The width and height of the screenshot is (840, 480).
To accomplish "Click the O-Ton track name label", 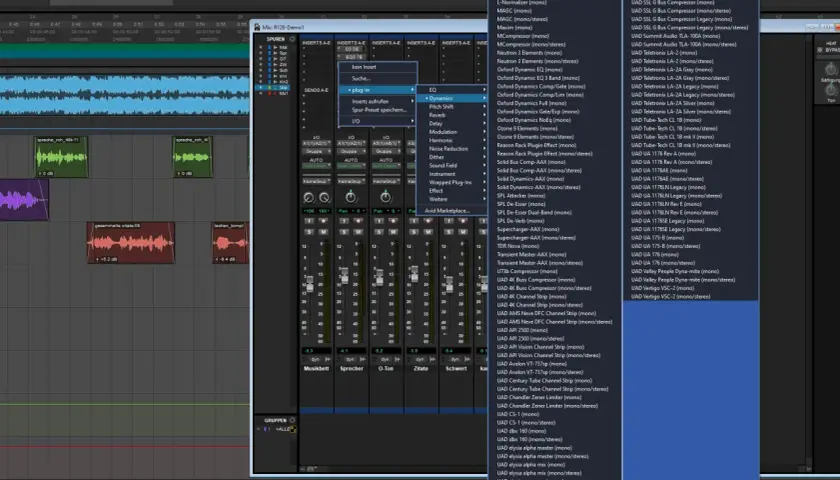I will [x=386, y=369].
